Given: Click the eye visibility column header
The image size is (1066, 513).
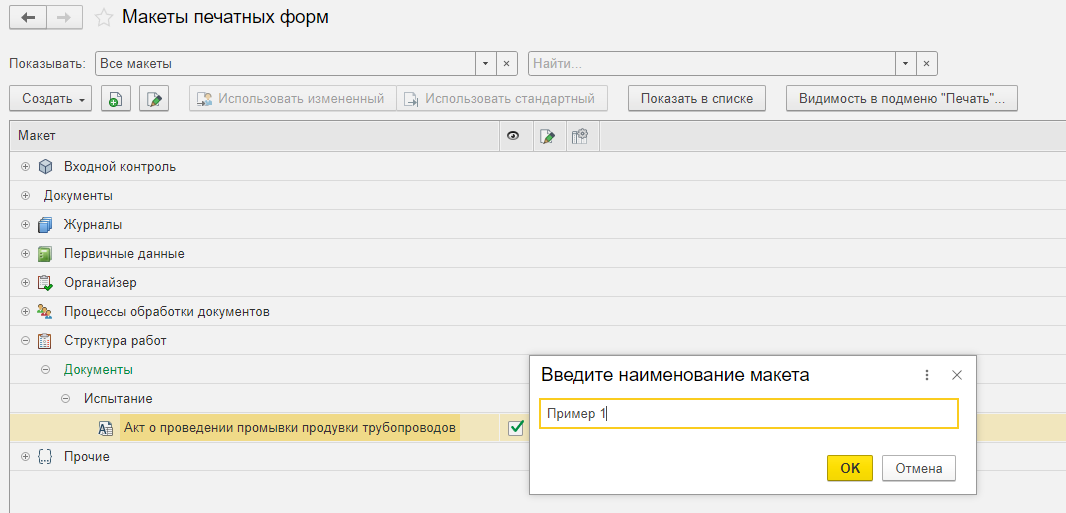Looking at the screenshot, I should coord(514,136).
